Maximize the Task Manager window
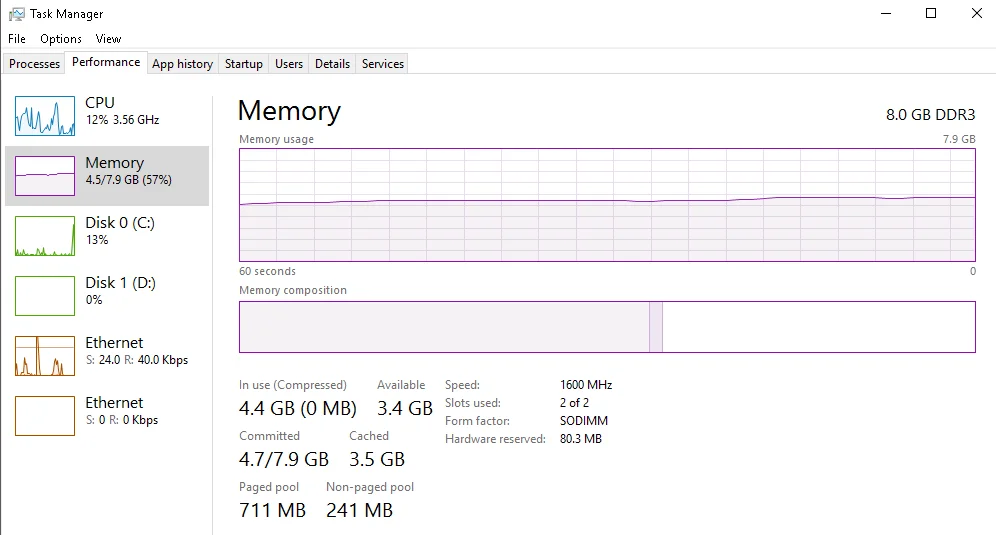The width and height of the screenshot is (996, 535). (x=931, y=14)
